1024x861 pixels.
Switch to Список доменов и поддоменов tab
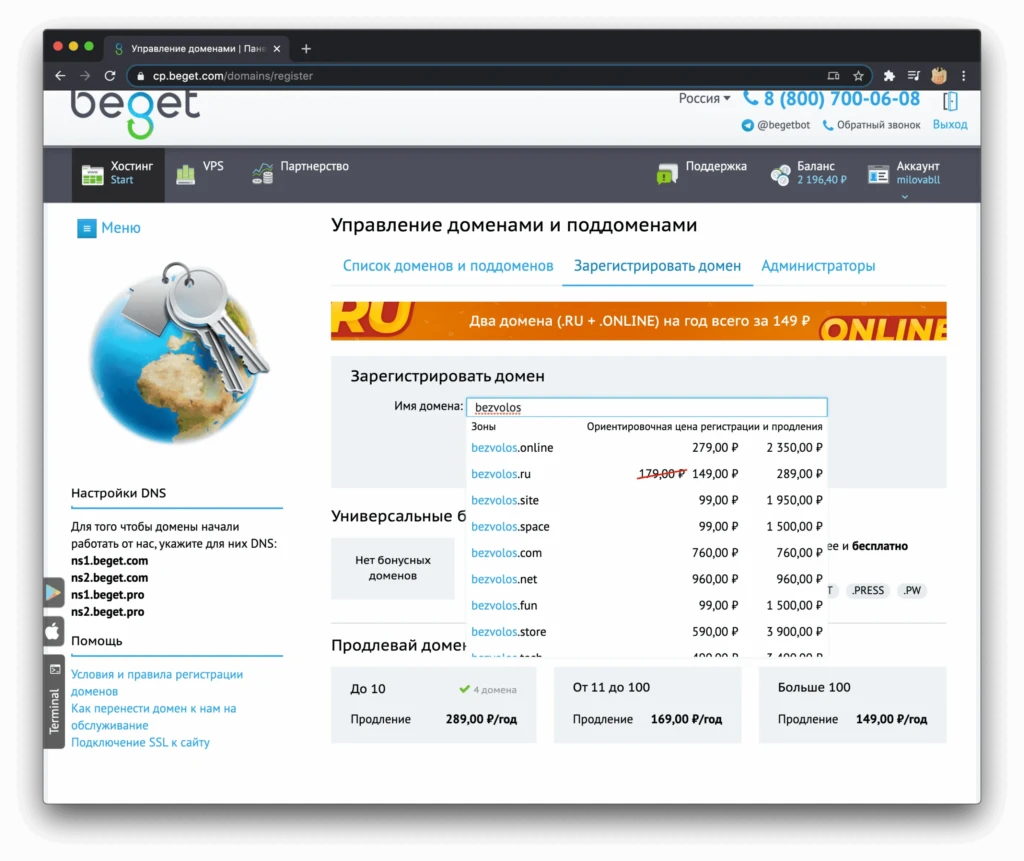tap(448, 266)
